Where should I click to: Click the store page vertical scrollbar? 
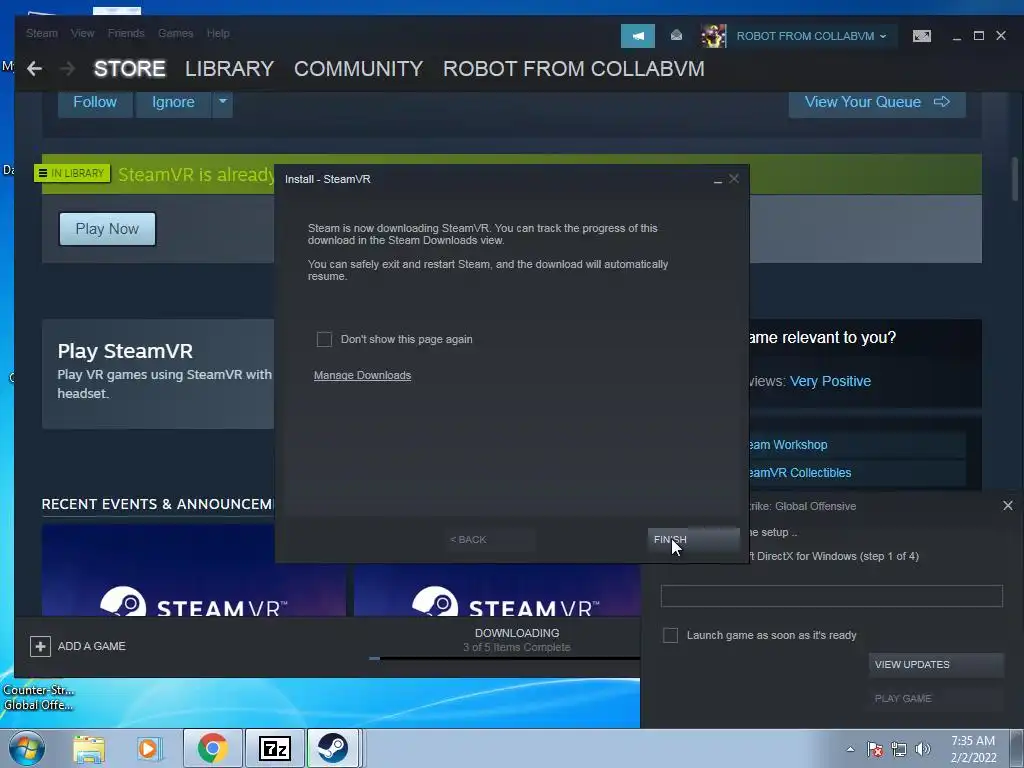pos(1014,180)
